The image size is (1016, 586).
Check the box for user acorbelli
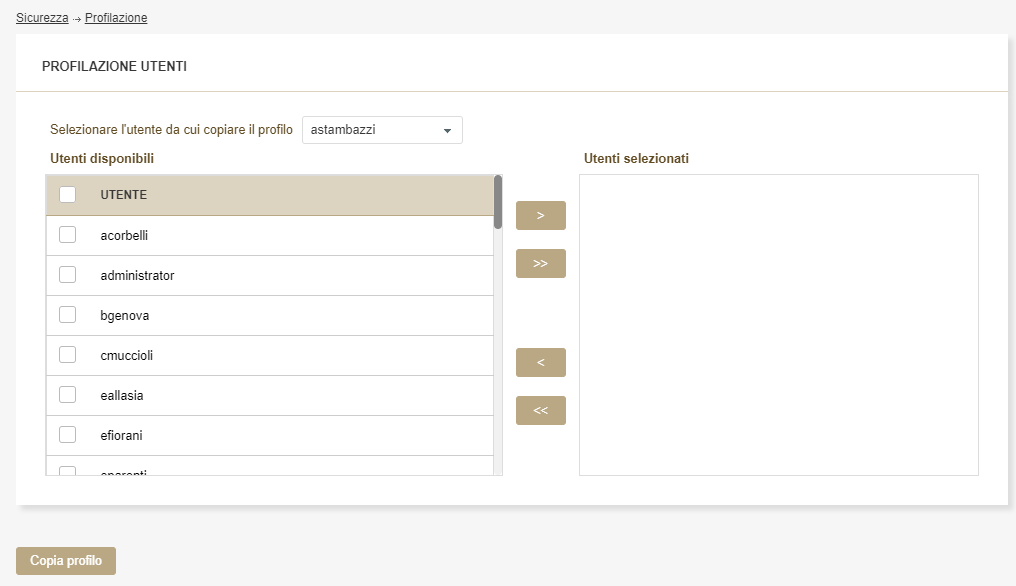click(x=68, y=235)
